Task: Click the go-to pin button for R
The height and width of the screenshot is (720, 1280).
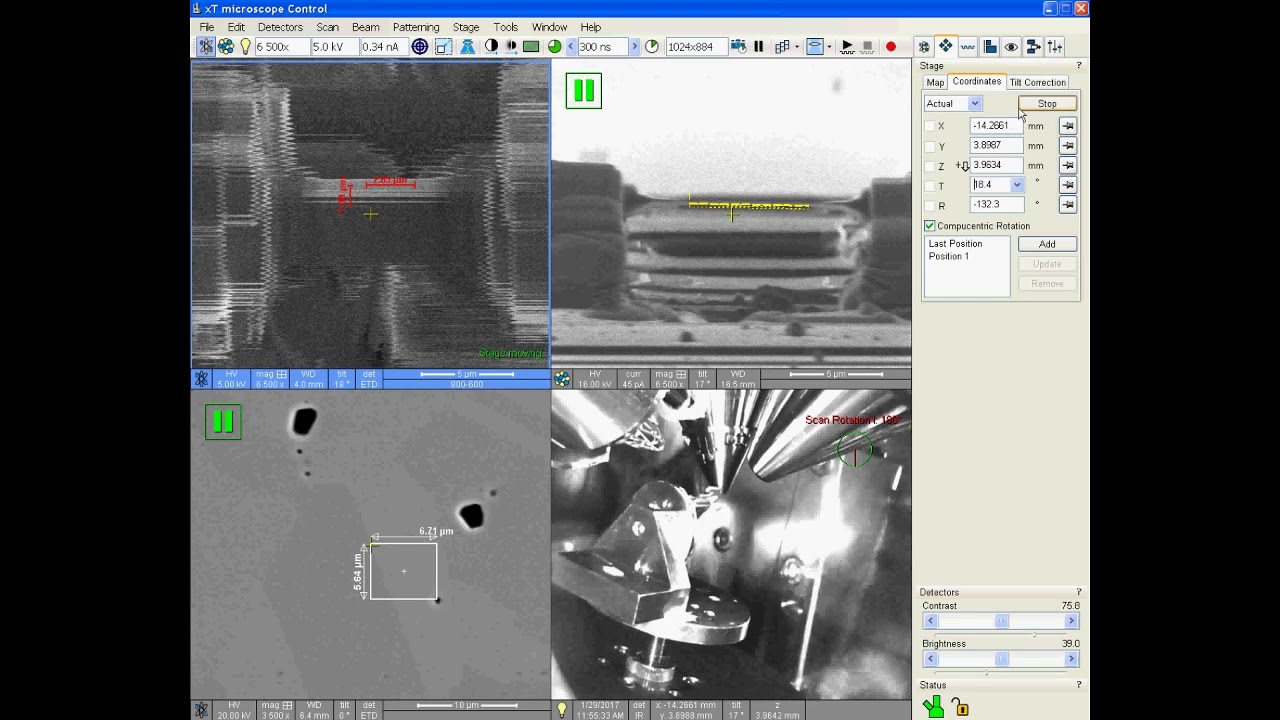Action: click(x=1068, y=204)
